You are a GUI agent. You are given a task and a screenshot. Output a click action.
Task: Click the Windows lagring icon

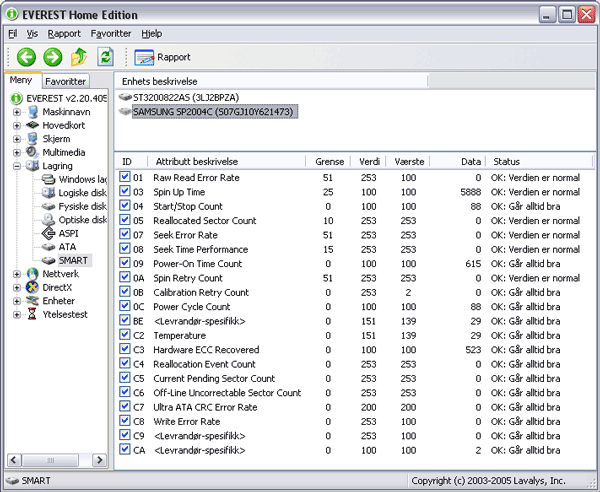click(49, 179)
